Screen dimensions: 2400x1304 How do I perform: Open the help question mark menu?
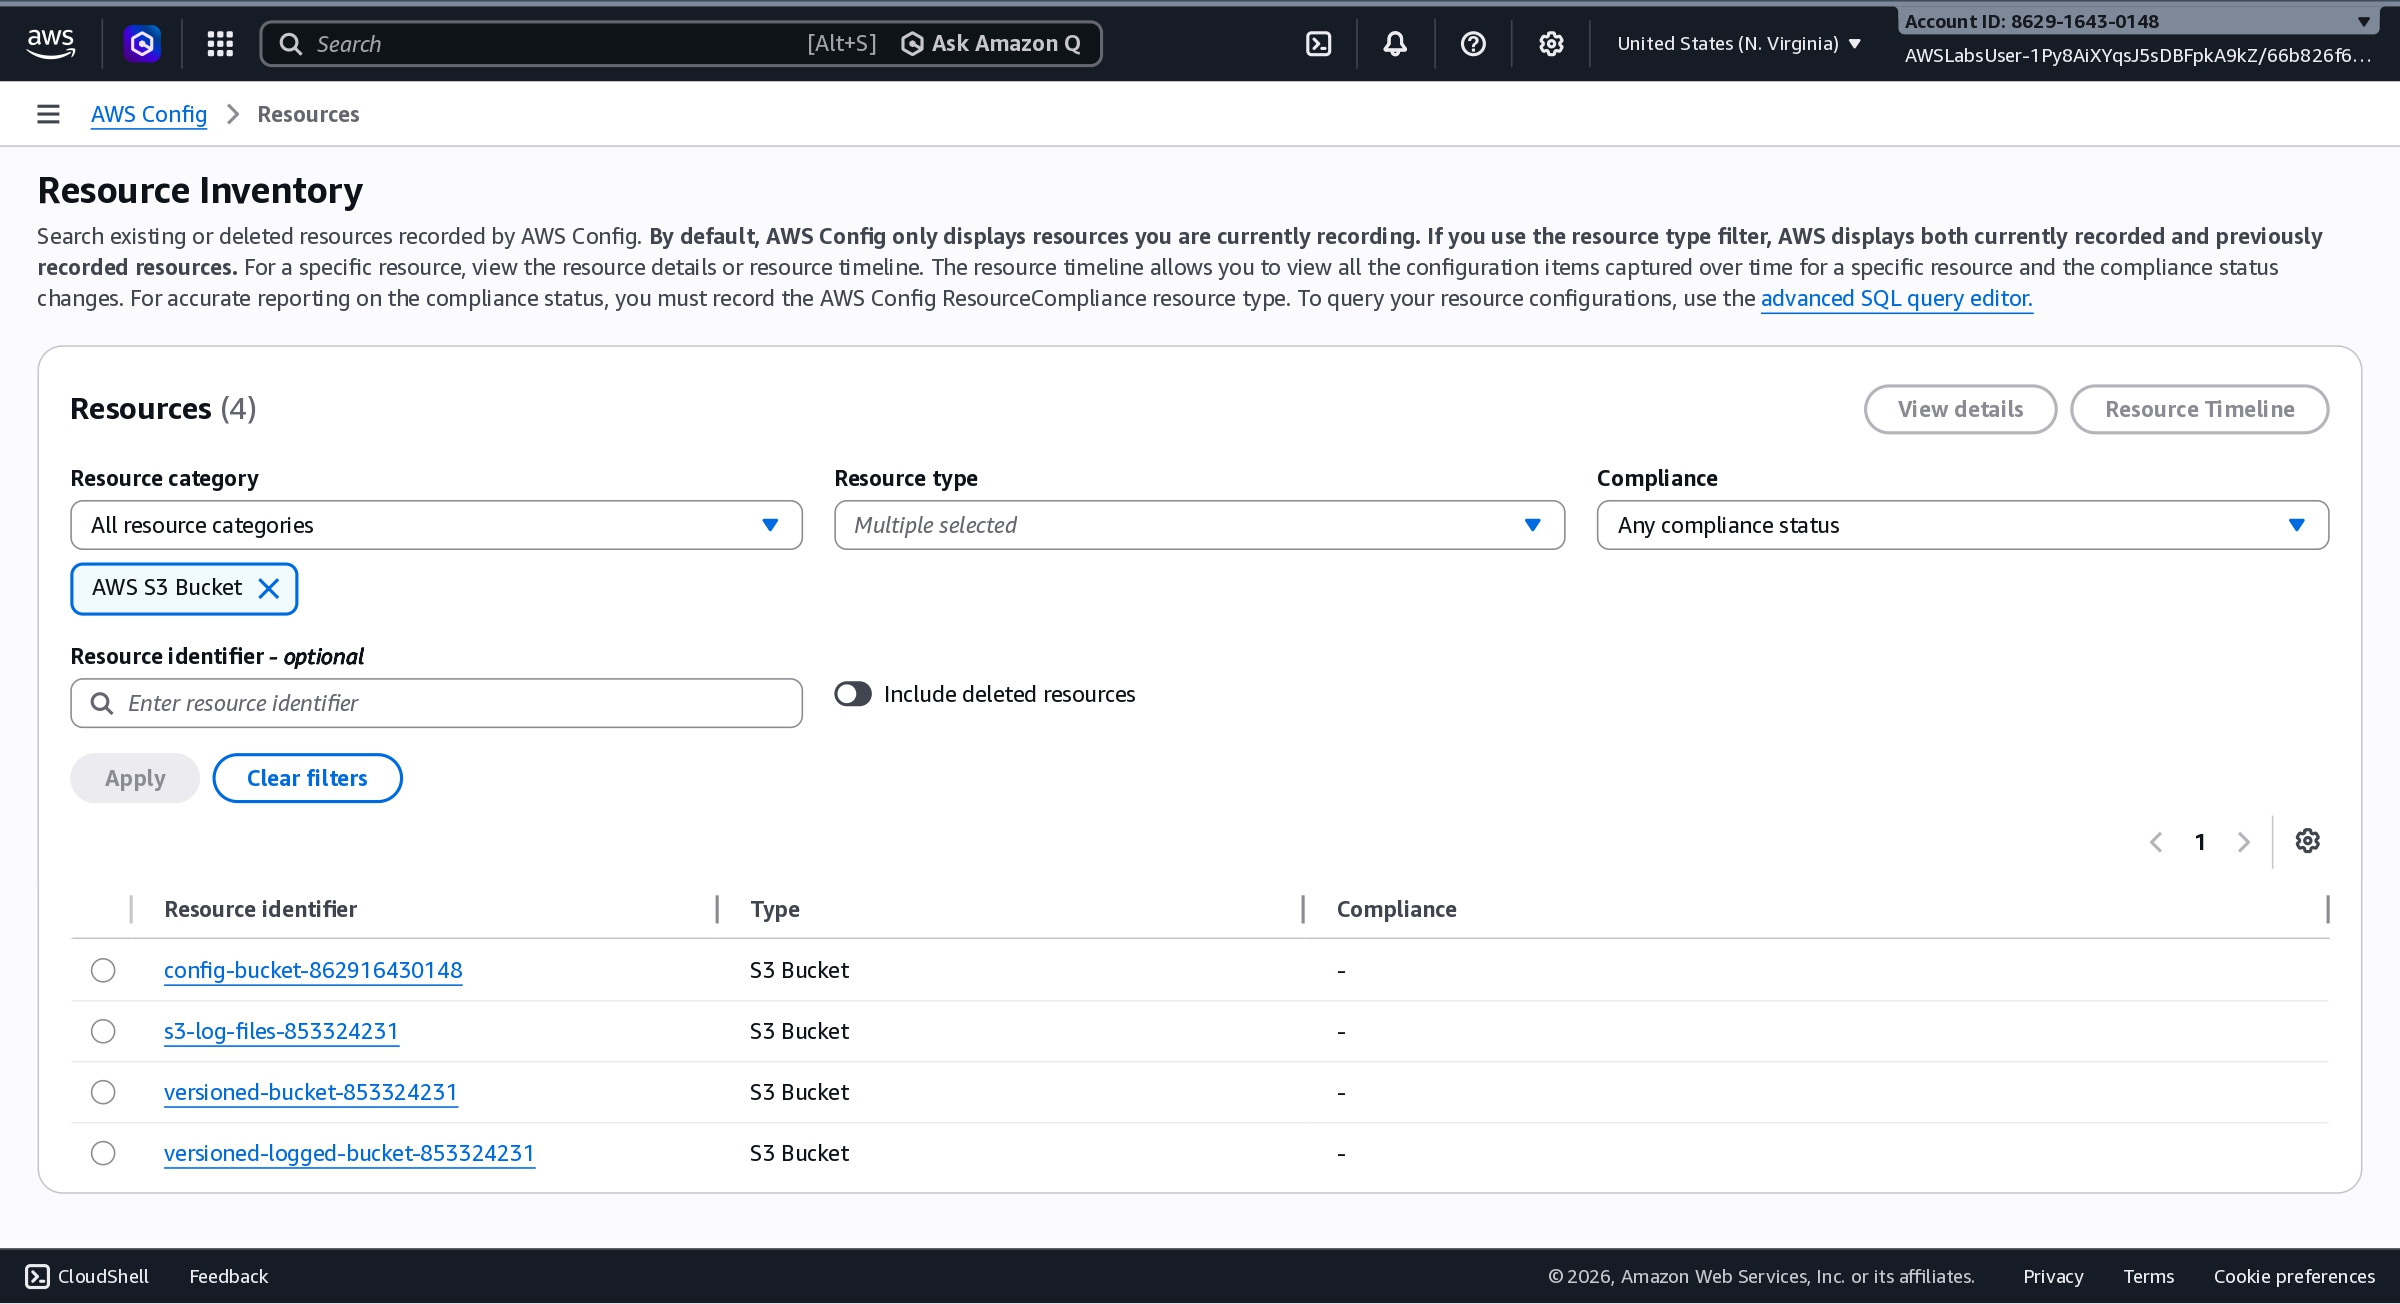click(1473, 43)
